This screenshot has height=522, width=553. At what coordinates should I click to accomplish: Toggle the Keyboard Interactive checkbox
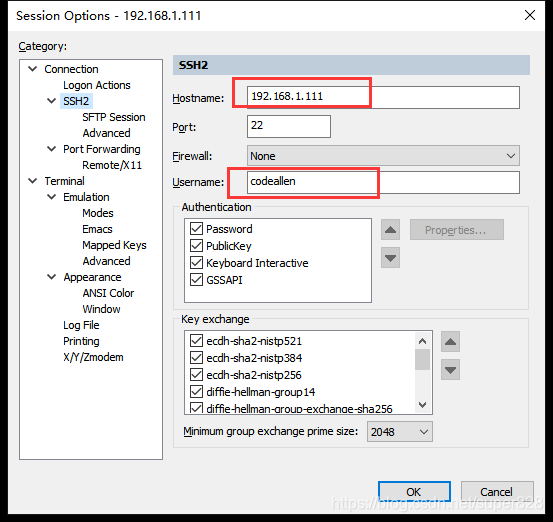tap(196, 262)
